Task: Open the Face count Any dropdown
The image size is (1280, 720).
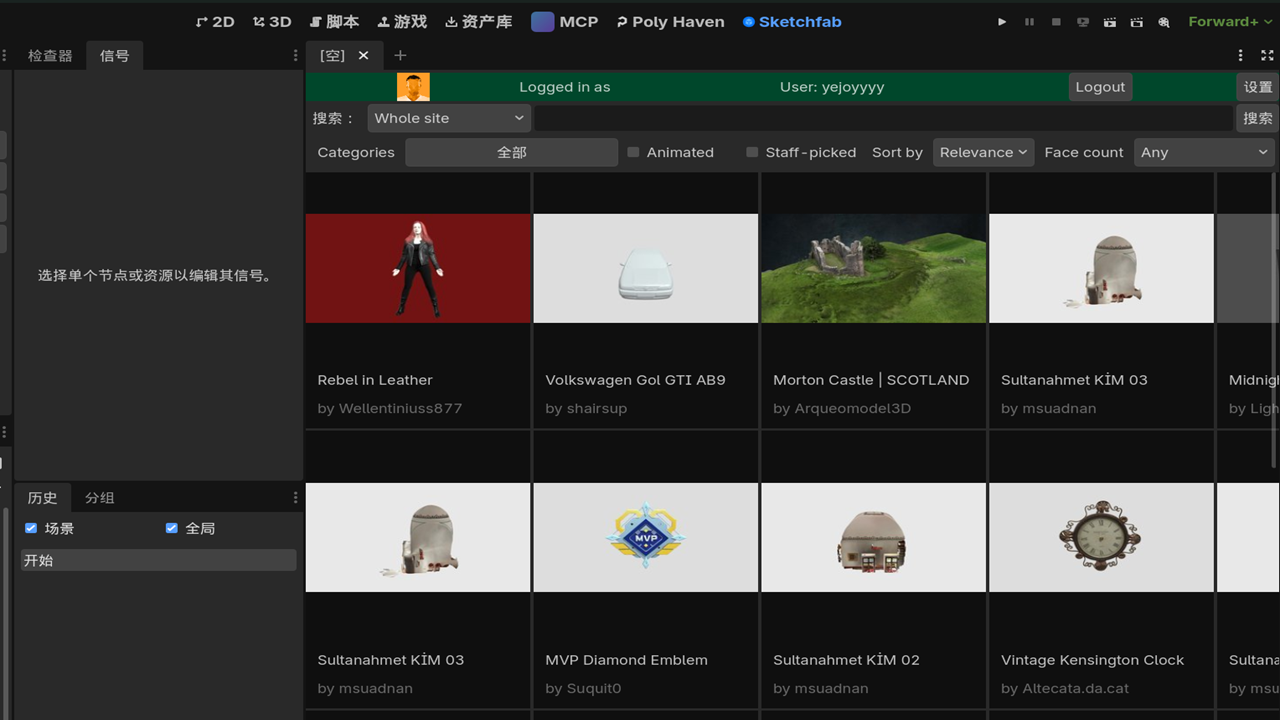Action: coord(1204,152)
